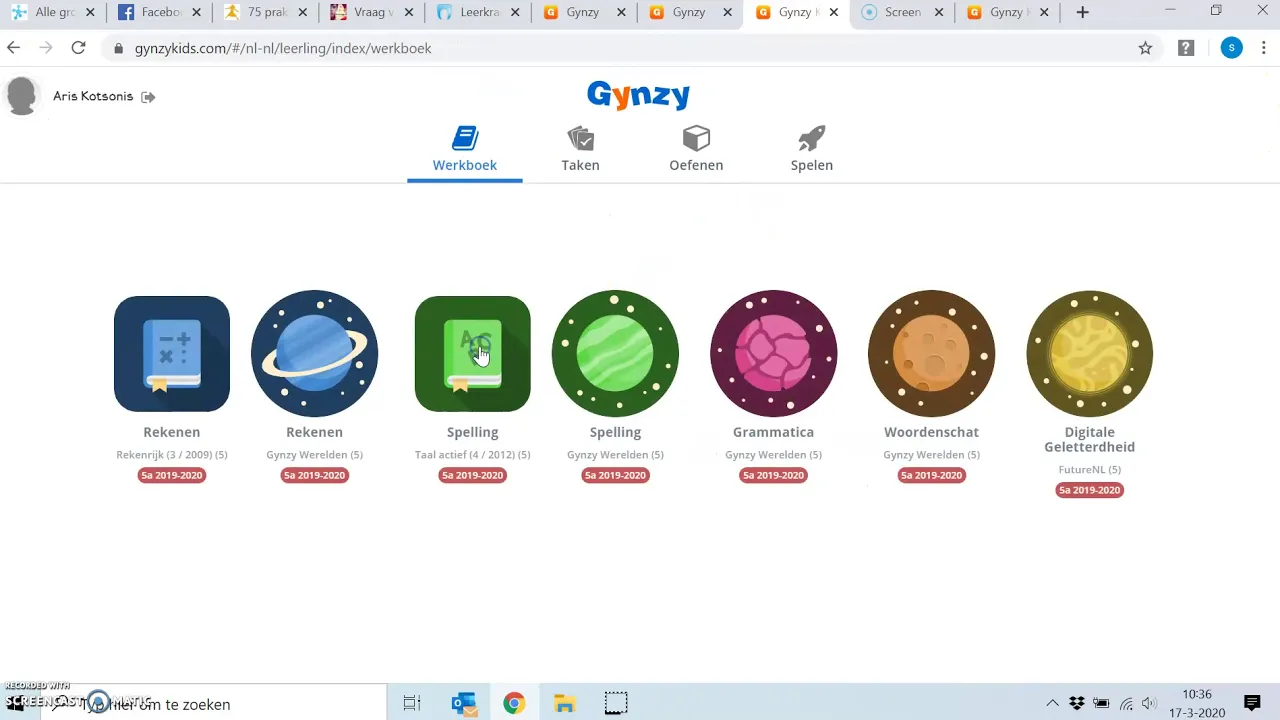Viewport: 1280px width, 720px height.
Task: Click the user avatar picture
Action: tap(22, 96)
